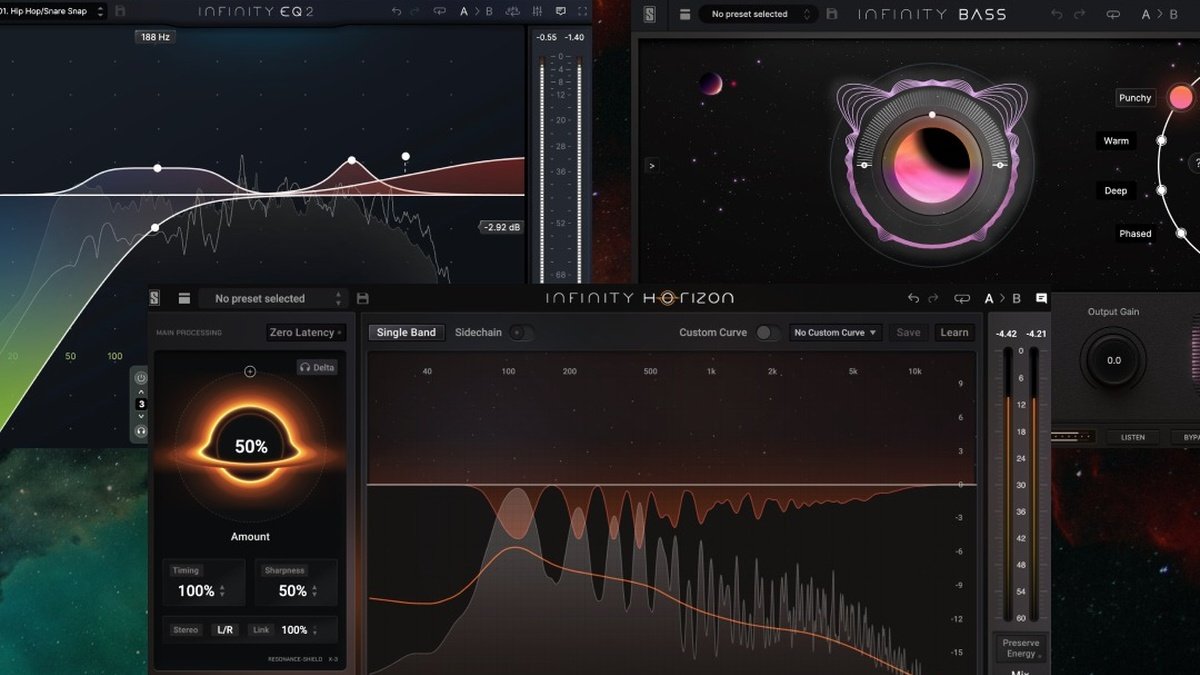Click the Output Gain knob
This screenshot has width=1200, height=675.
pyautogui.click(x=1113, y=360)
